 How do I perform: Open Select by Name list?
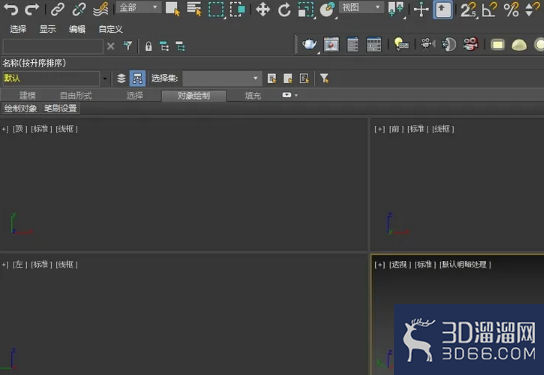tap(194, 9)
